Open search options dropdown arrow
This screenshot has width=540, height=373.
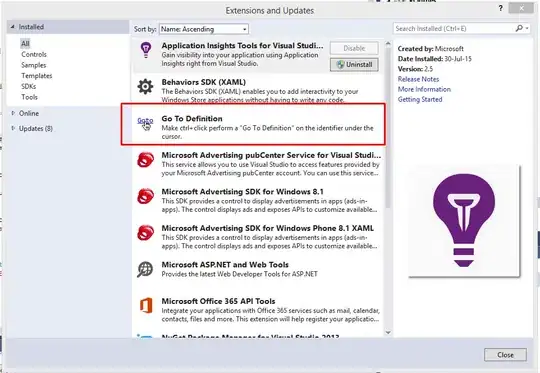(527, 29)
